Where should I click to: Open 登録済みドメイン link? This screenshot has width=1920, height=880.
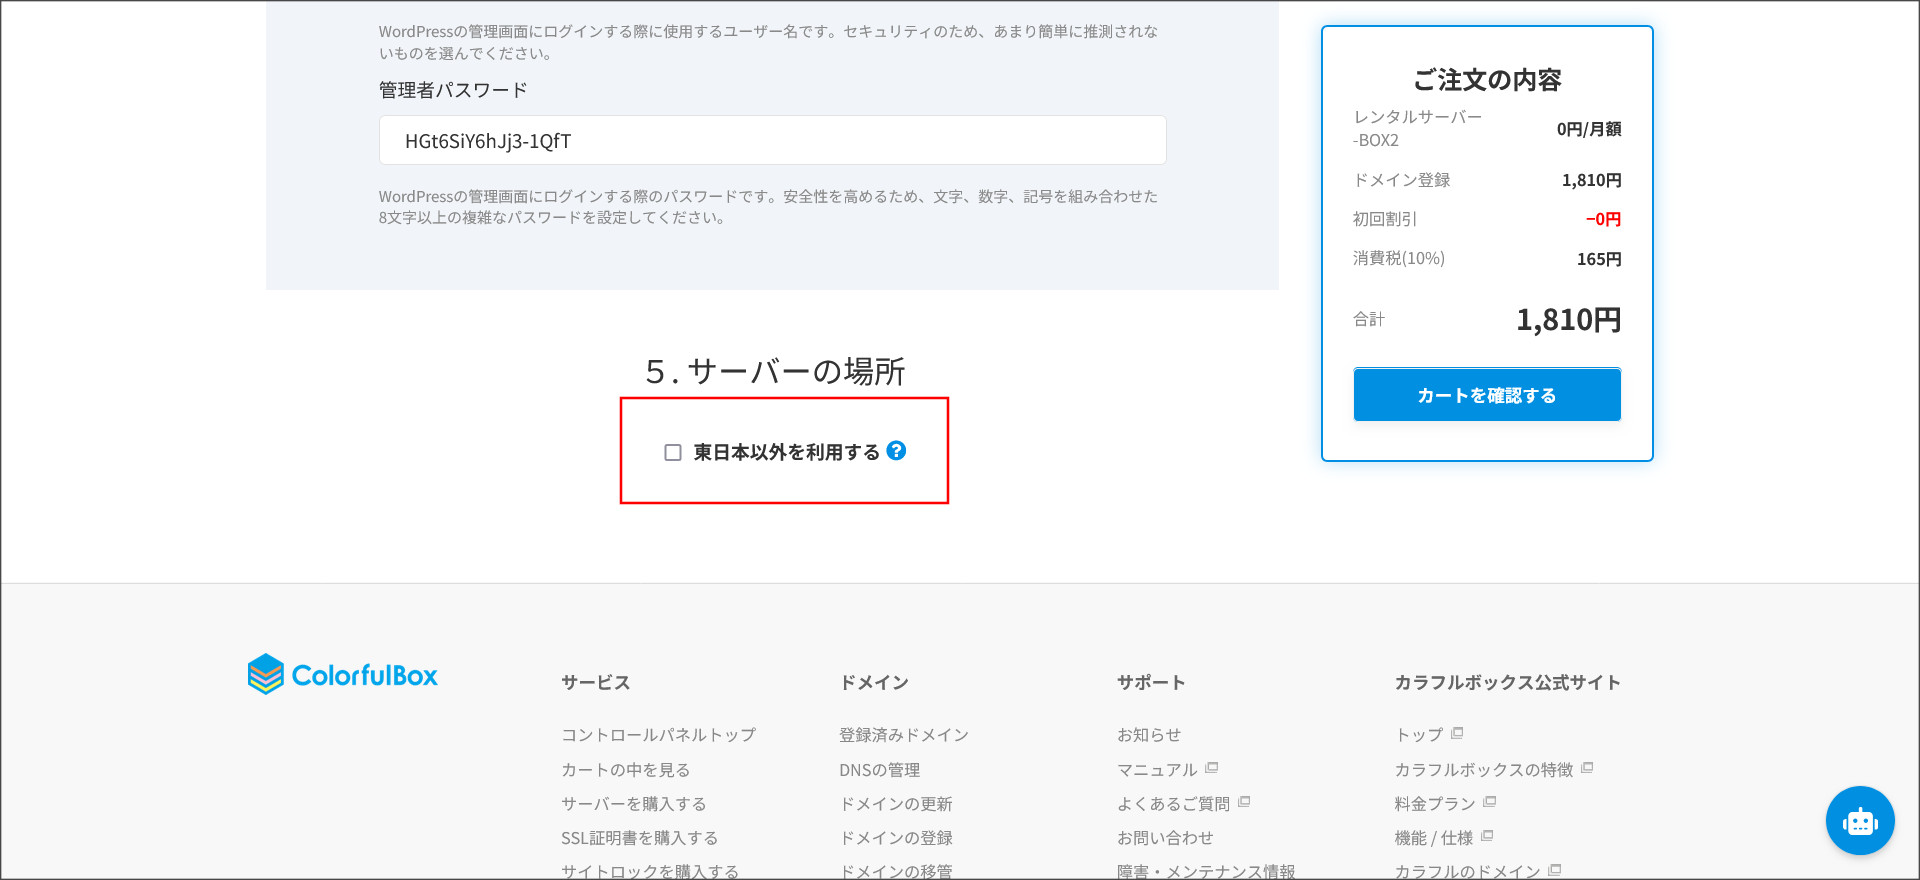click(x=904, y=735)
